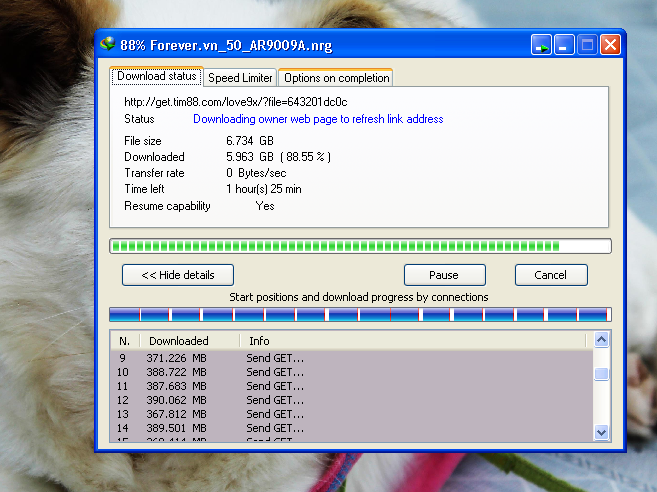The height and width of the screenshot is (492, 657).
Task: Click the time left value 1 hour(s) 25 min
Action: 264,189
